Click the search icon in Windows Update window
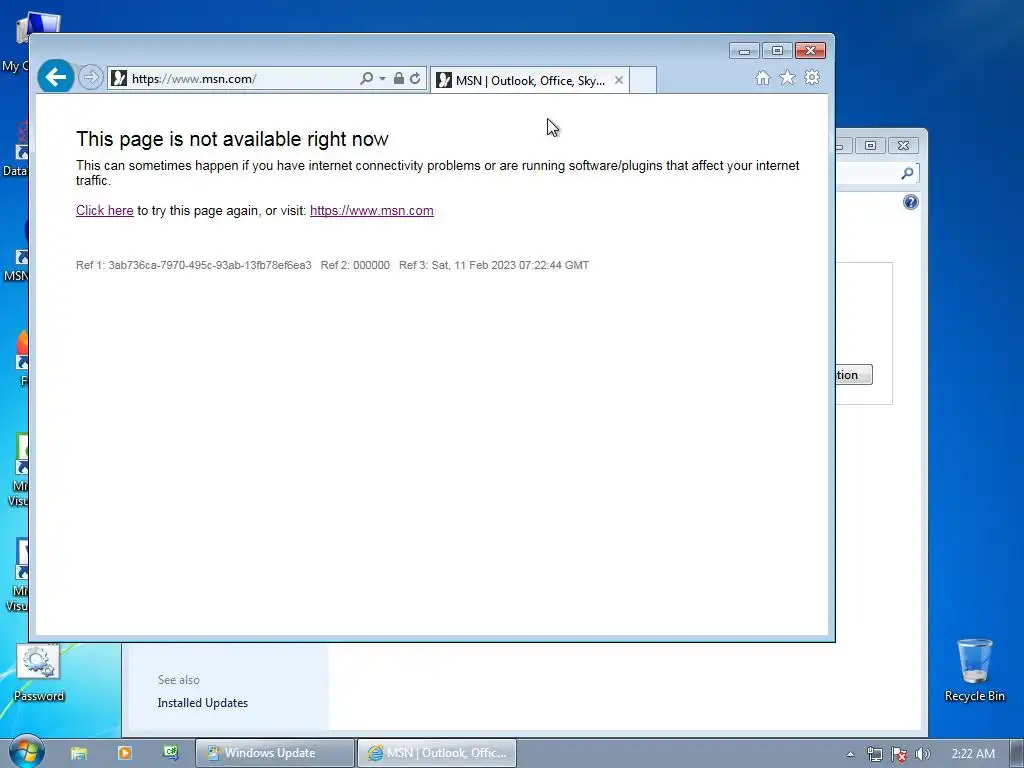Screen dimensions: 1024x768 tap(907, 173)
